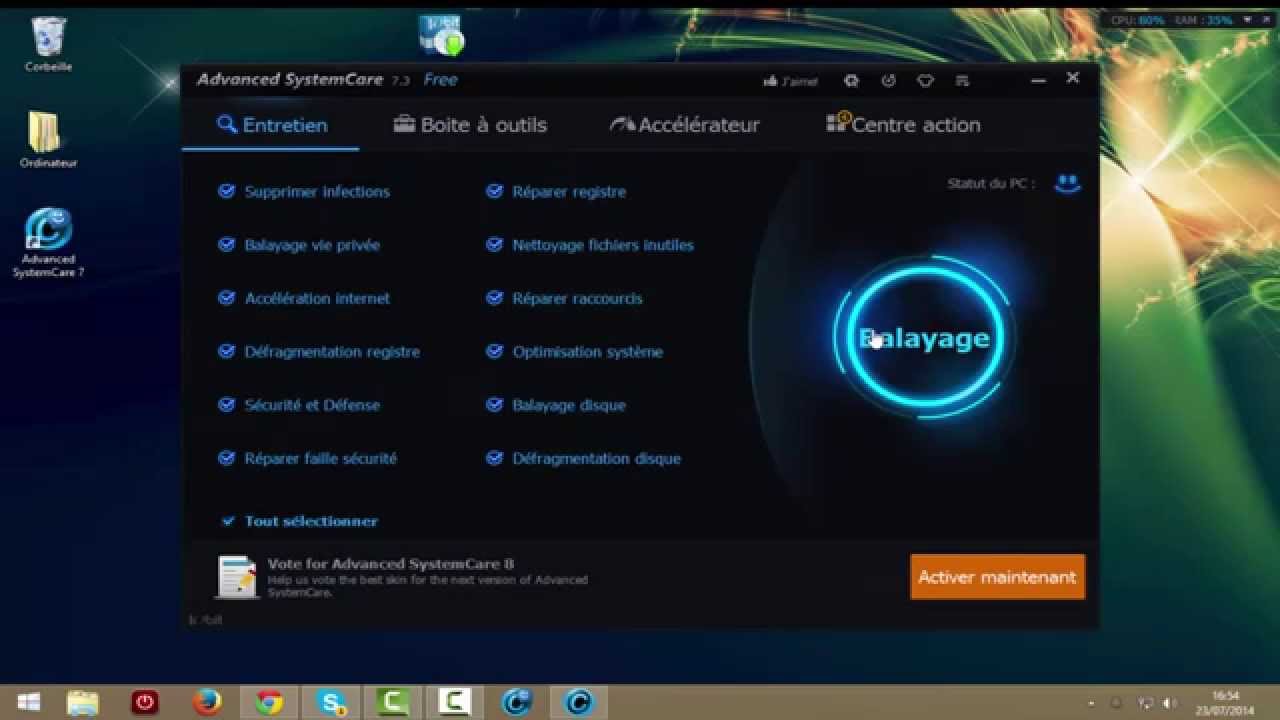Go to Centre action tab
This screenshot has width=1280, height=720.
903,124
